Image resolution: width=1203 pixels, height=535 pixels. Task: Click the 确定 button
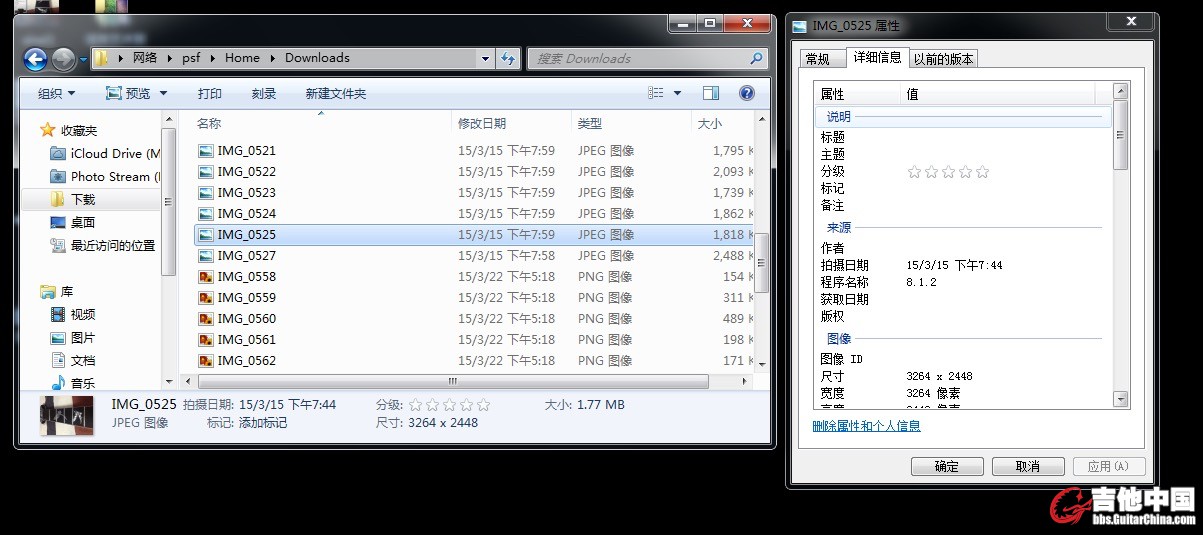pyautogui.click(x=946, y=466)
